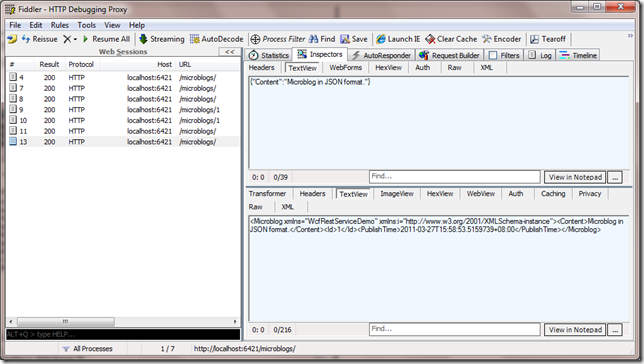Click Clear Cache toolbar button
644x364 pixels.
[451, 39]
